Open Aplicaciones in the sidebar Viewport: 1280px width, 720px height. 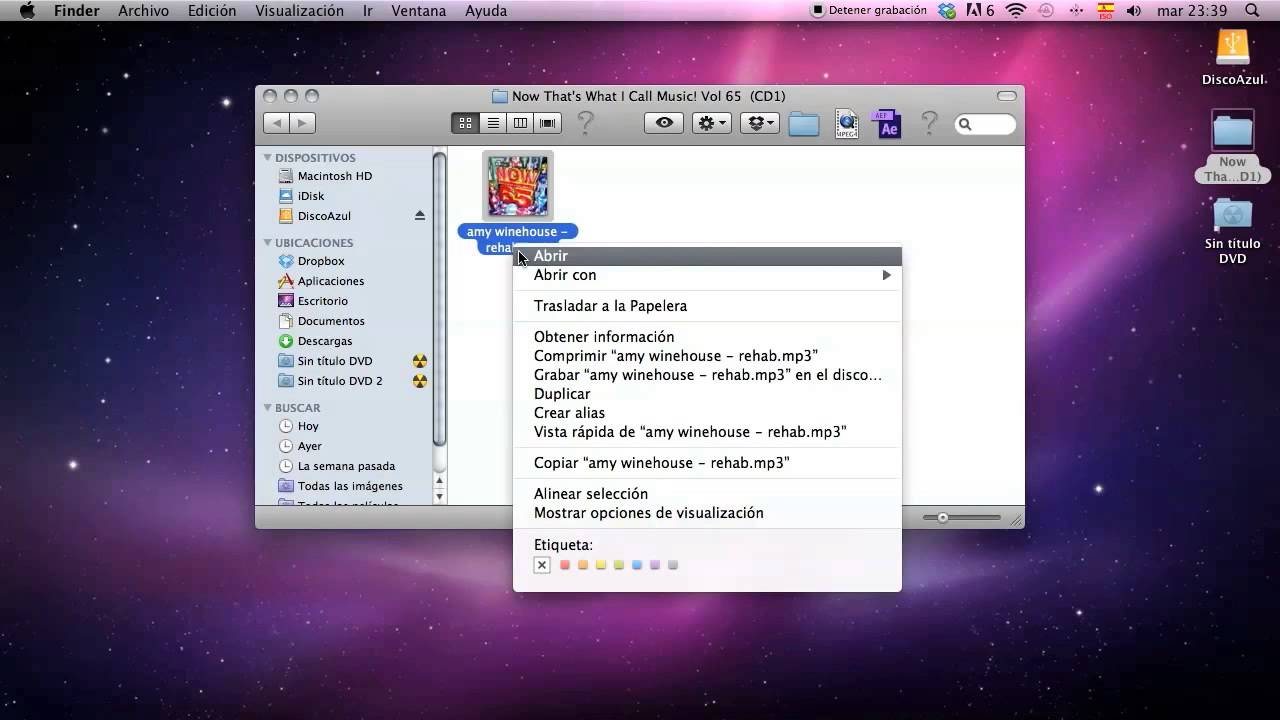[330, 281]
